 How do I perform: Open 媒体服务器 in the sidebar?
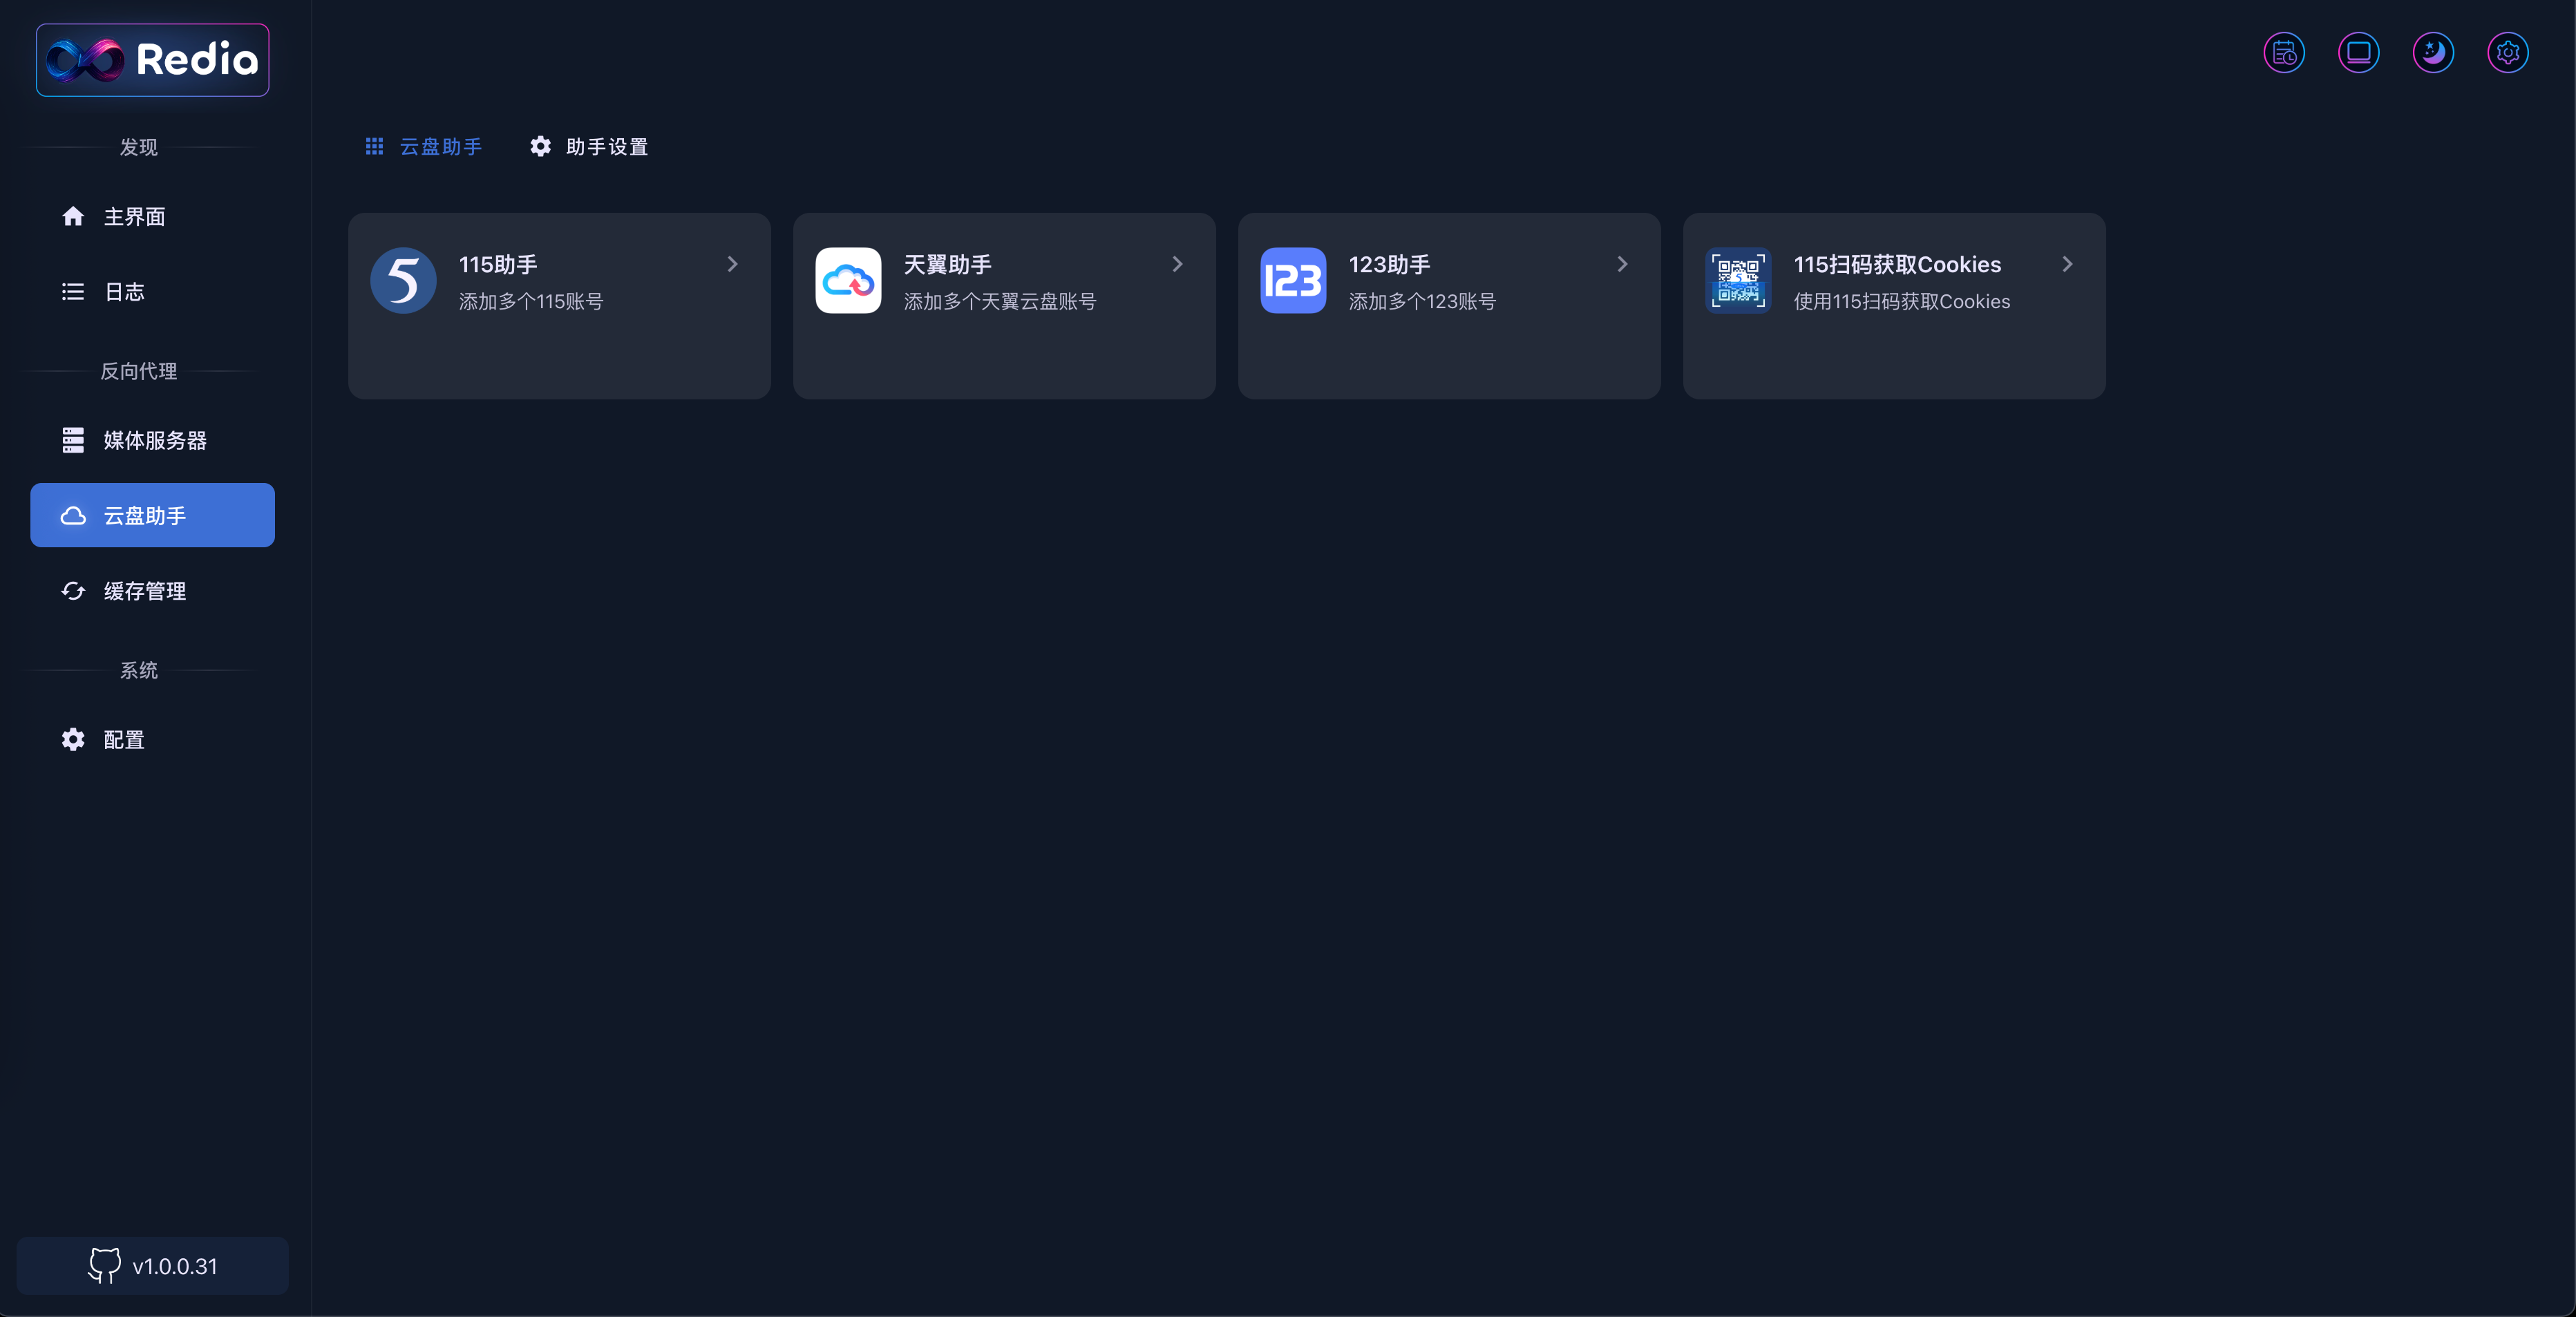[x=154, y=441]
